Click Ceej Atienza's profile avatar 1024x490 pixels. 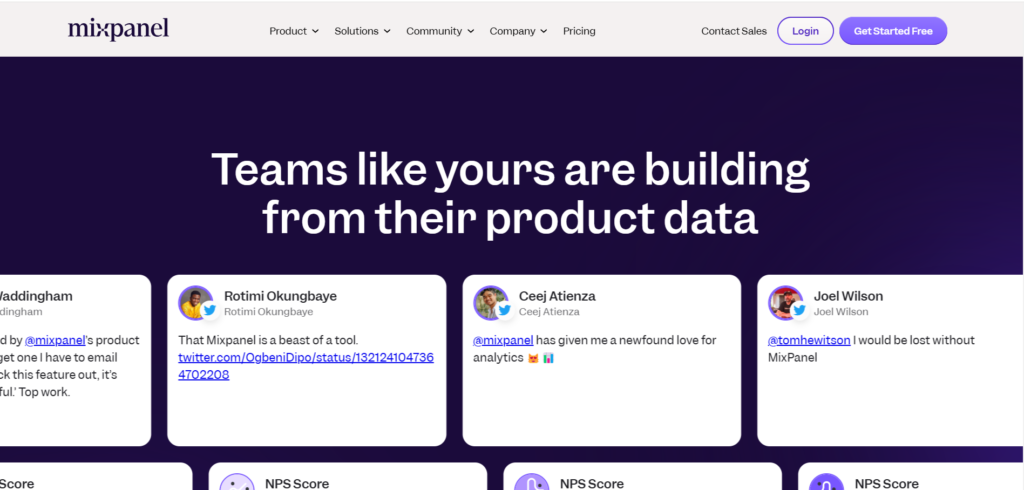coord(490,302)
